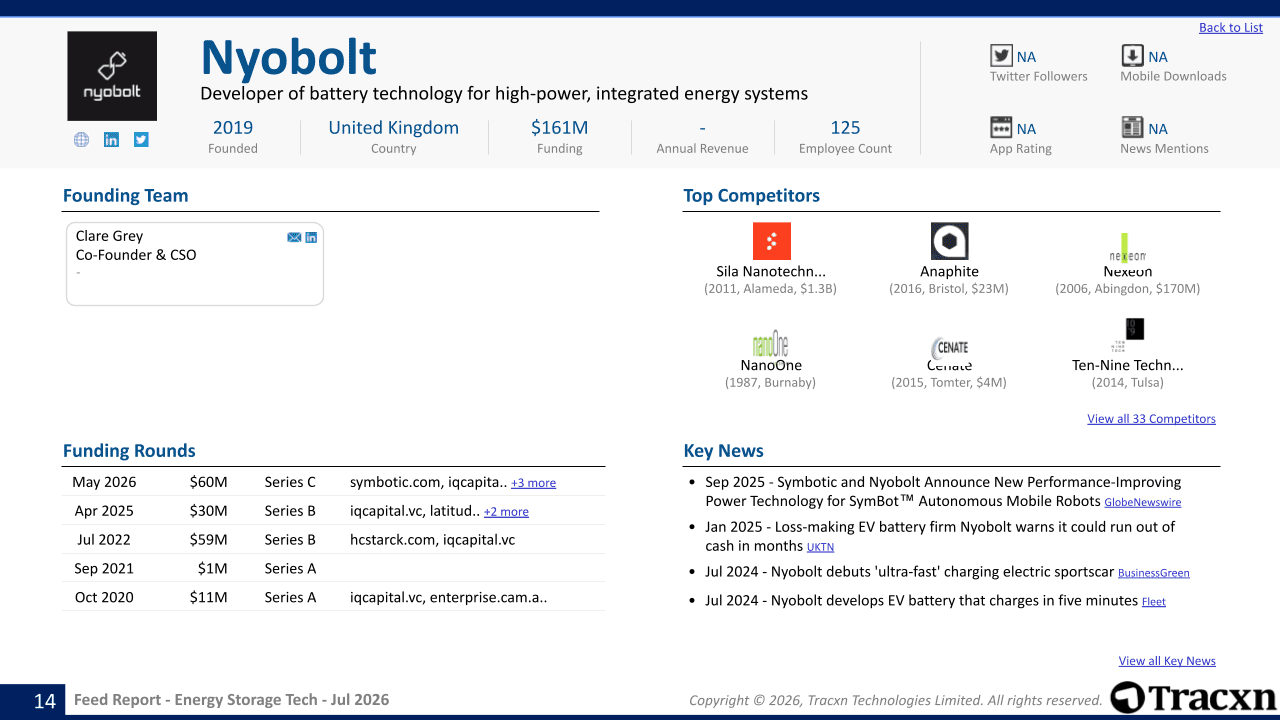Go back via Back to List link
This screenshot has height=720, width=1280.
1231,28
